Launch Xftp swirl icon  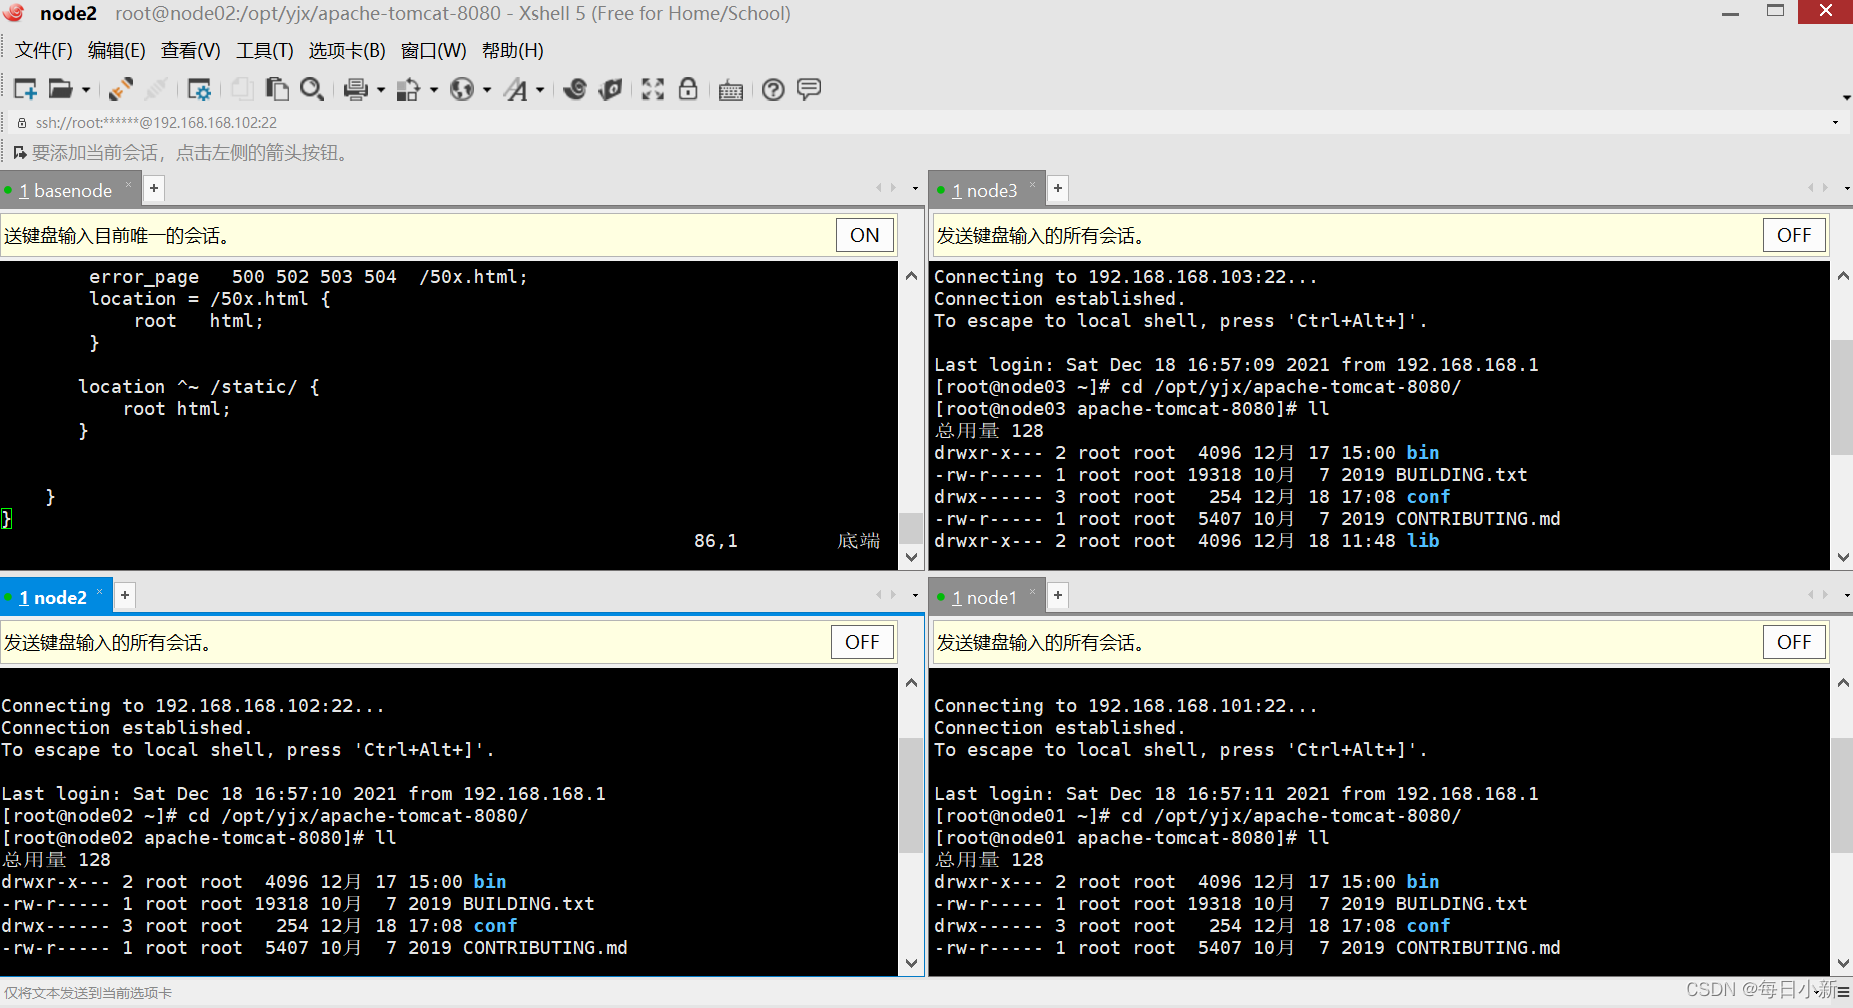point(575,89)
